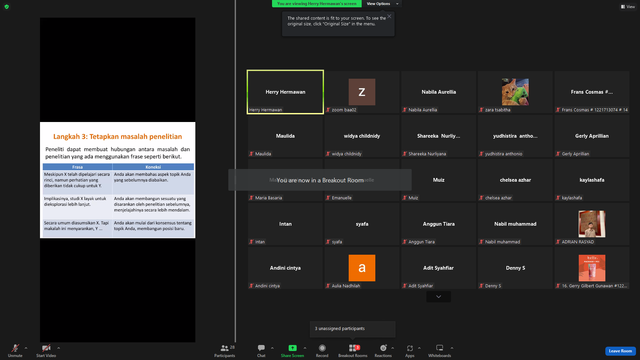Open the View layout menu

628,7
